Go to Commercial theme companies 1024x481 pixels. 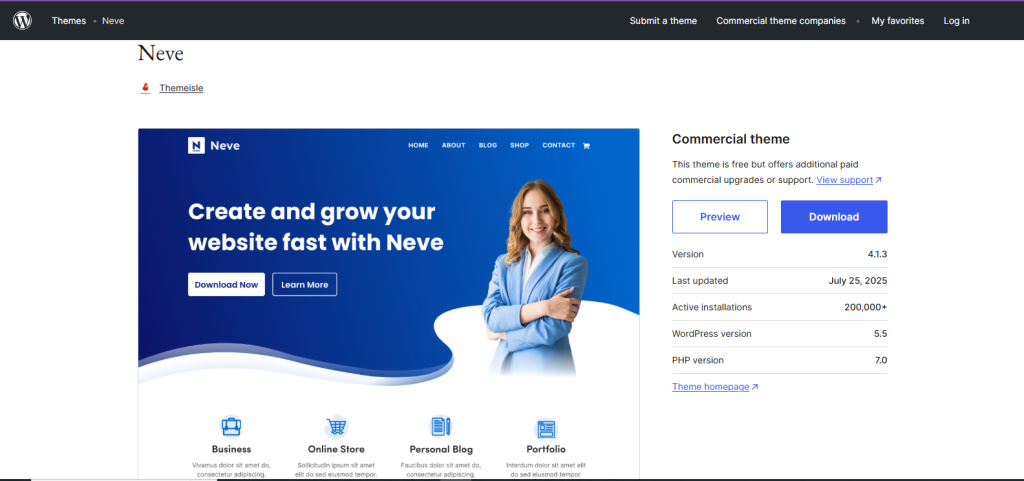pyautogui.click(x=780, y=21)
